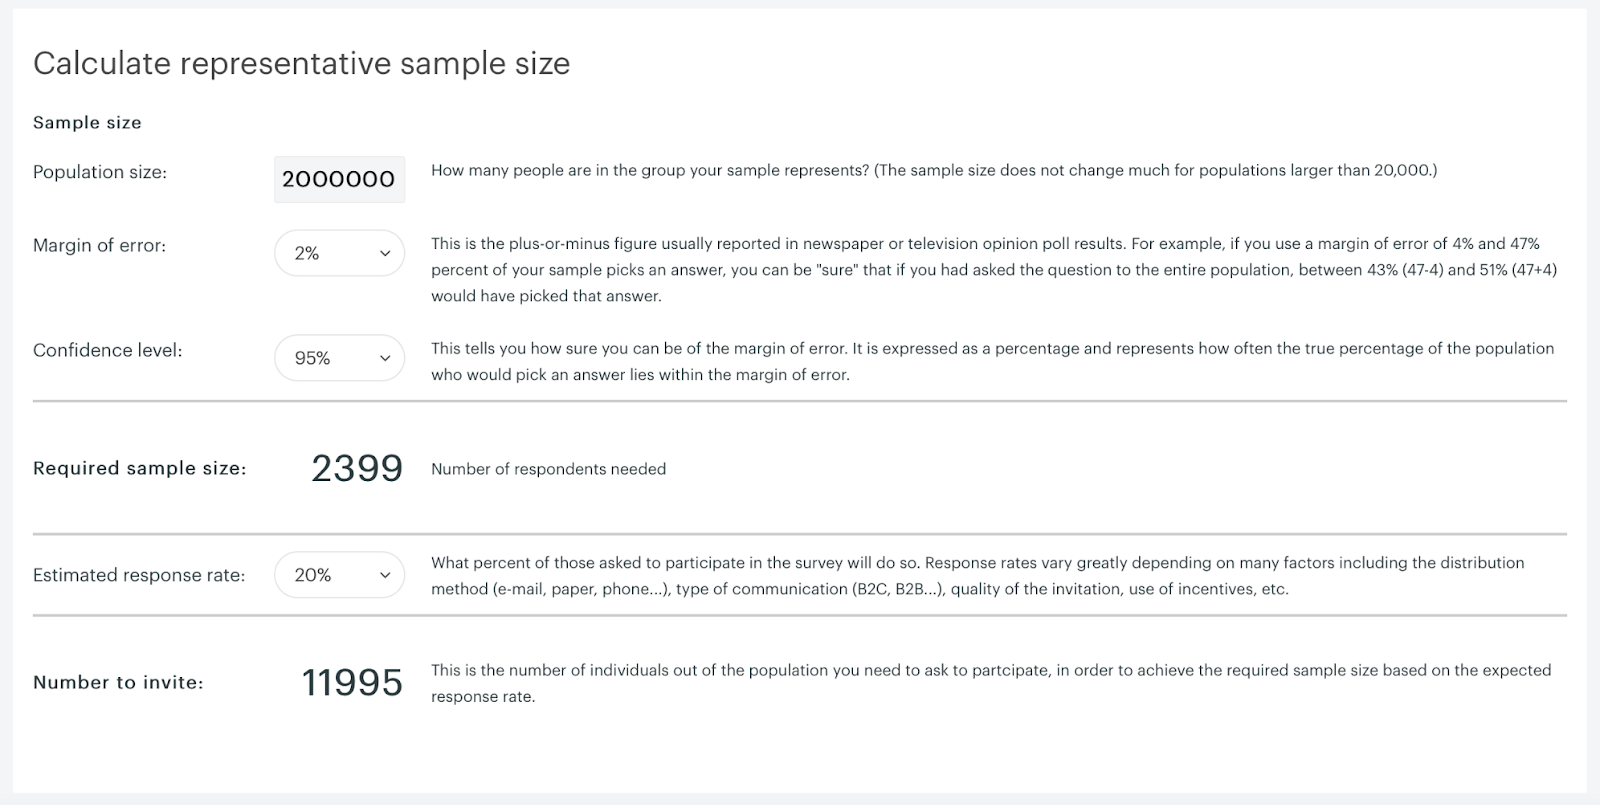
Task: Click the chevron beside 95%
Action: click(383, 357)
